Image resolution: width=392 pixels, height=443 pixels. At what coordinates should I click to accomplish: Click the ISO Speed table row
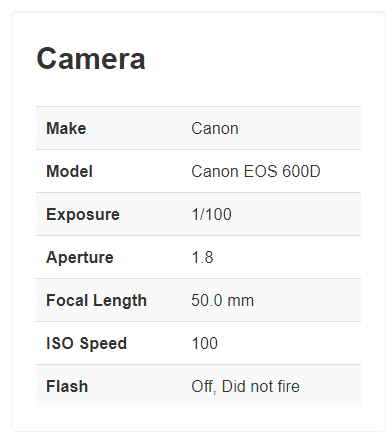[x=198, y=343]
